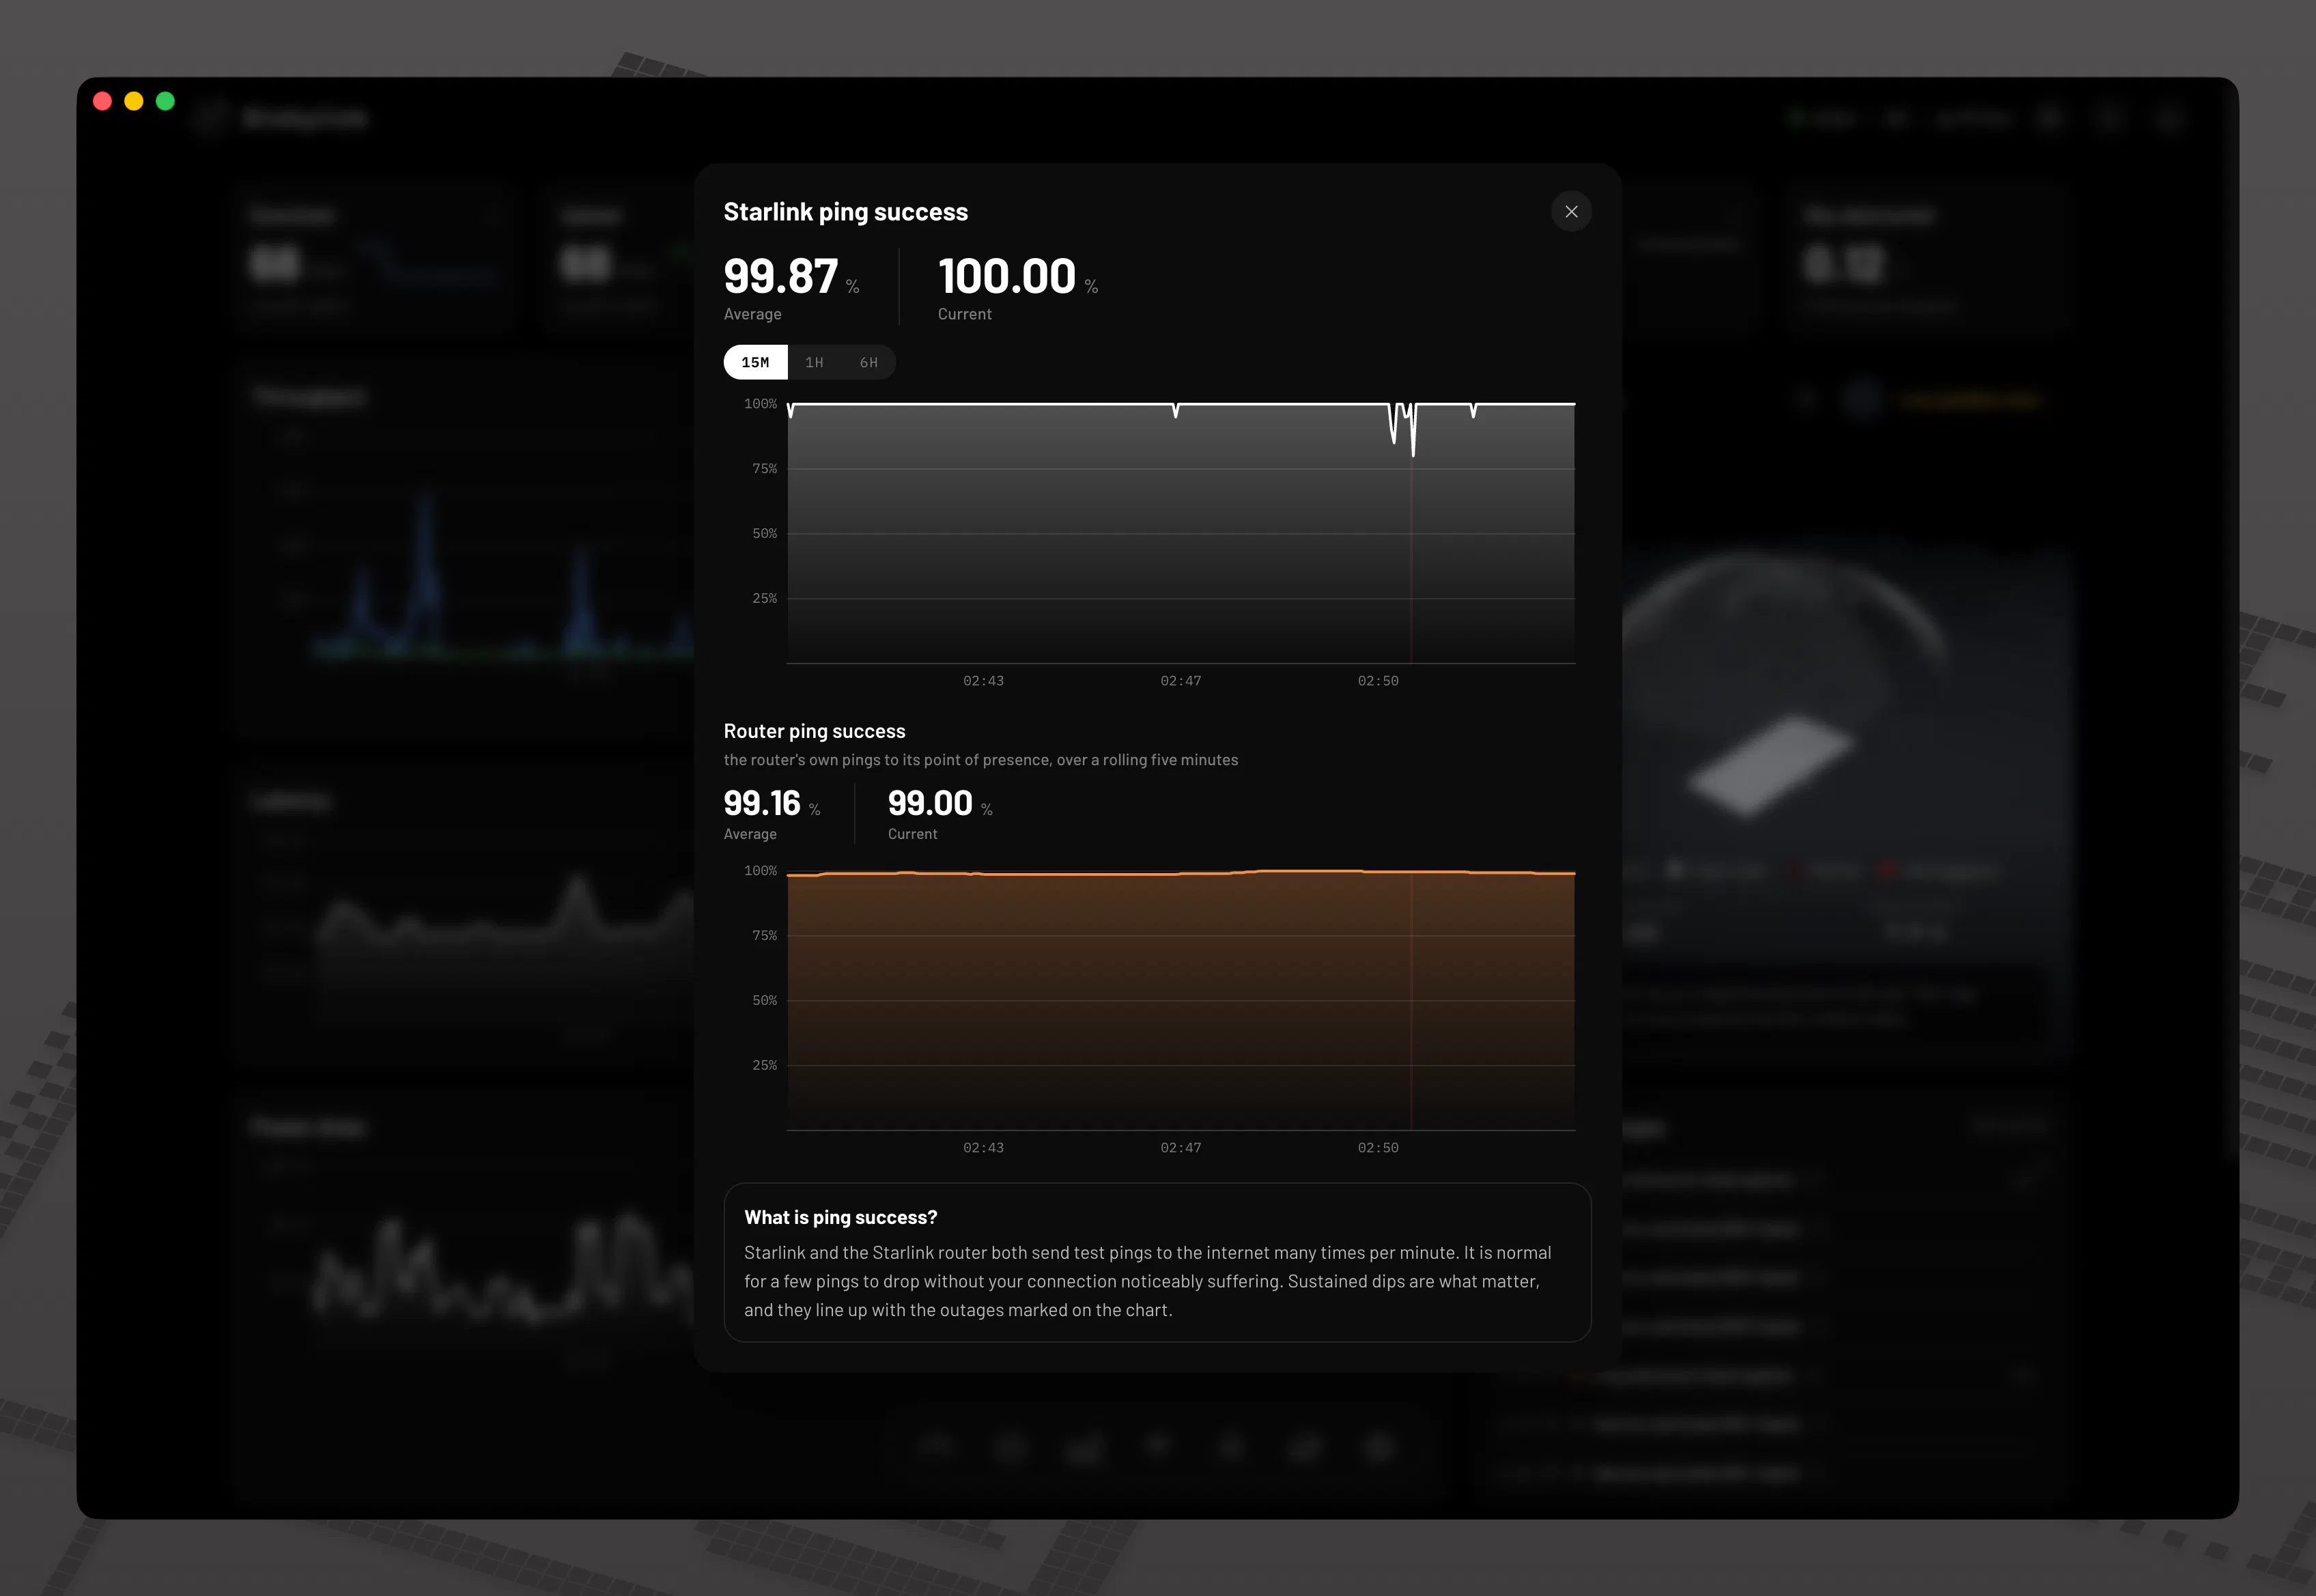Click the 50% axis label on the Starlink chart

[764, 534]
